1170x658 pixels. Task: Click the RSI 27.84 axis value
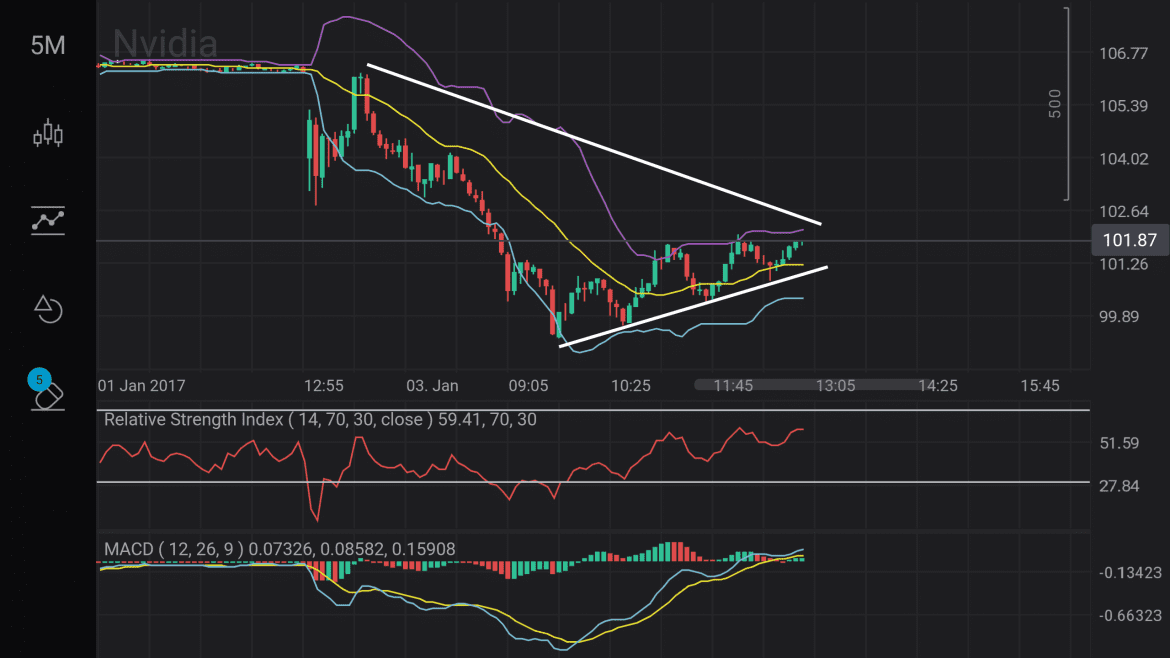coord(1119,486)
